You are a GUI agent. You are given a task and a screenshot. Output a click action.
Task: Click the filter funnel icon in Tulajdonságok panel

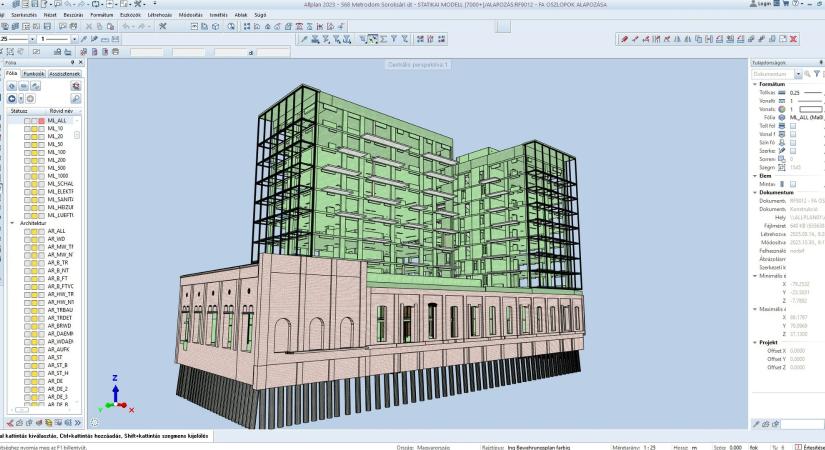(817, 74)
